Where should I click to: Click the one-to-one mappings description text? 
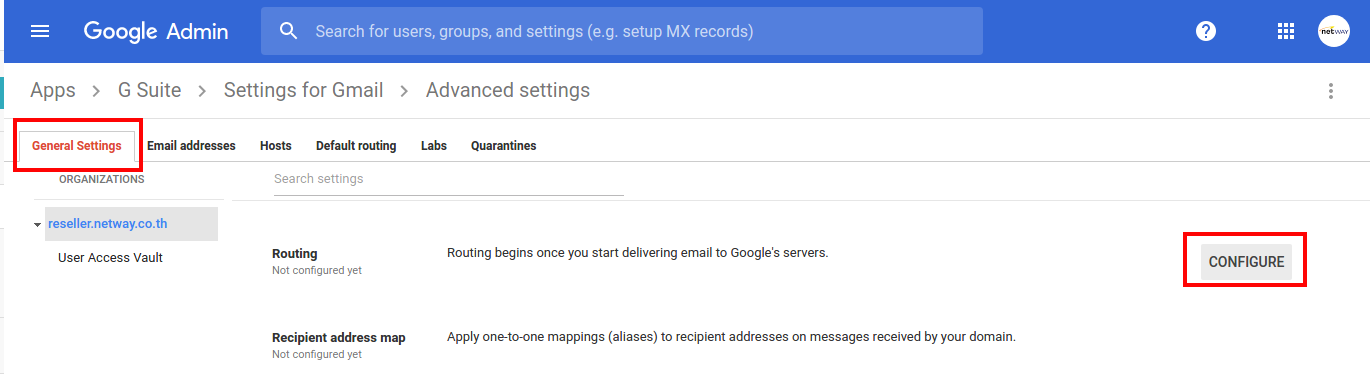pyautogui.click(x=731, y=337)
